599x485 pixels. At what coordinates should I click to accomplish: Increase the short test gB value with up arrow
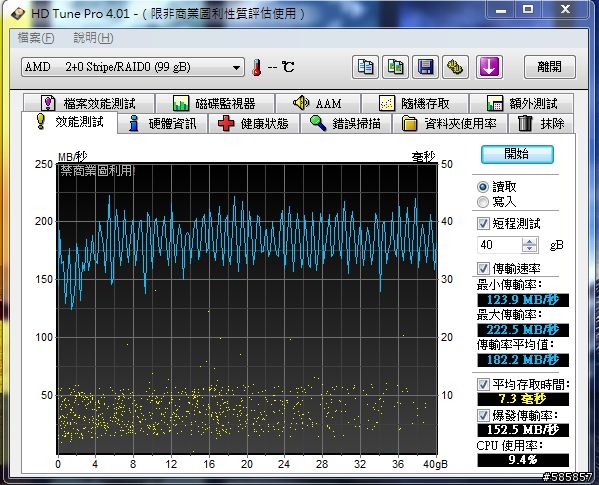pos(529,241)
